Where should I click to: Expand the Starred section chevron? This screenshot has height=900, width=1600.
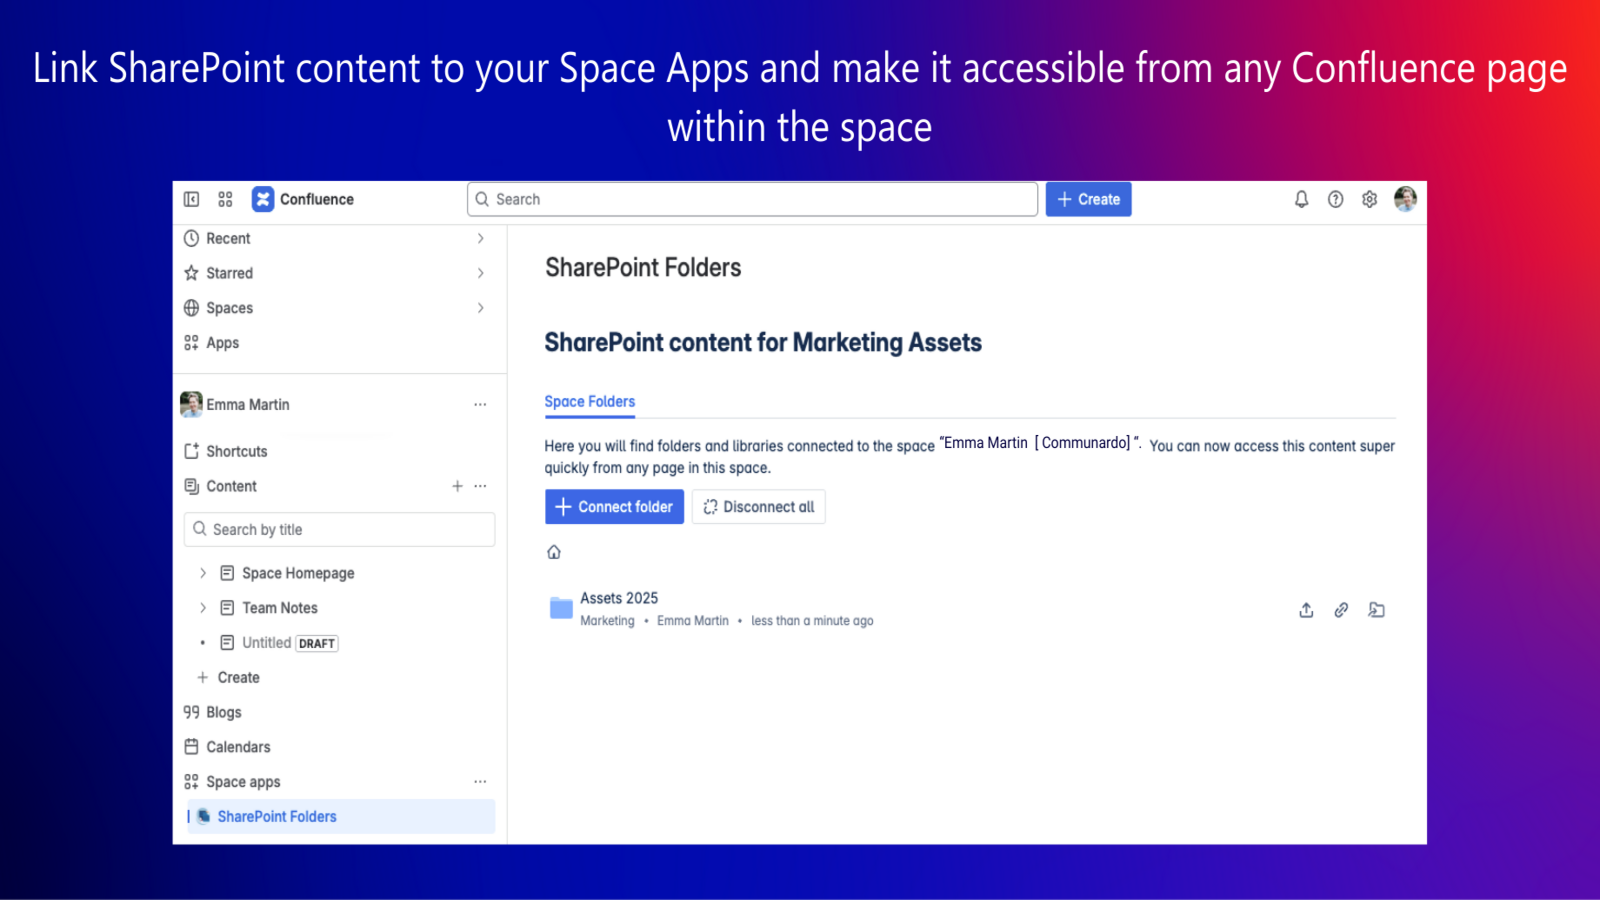[480, 273]
